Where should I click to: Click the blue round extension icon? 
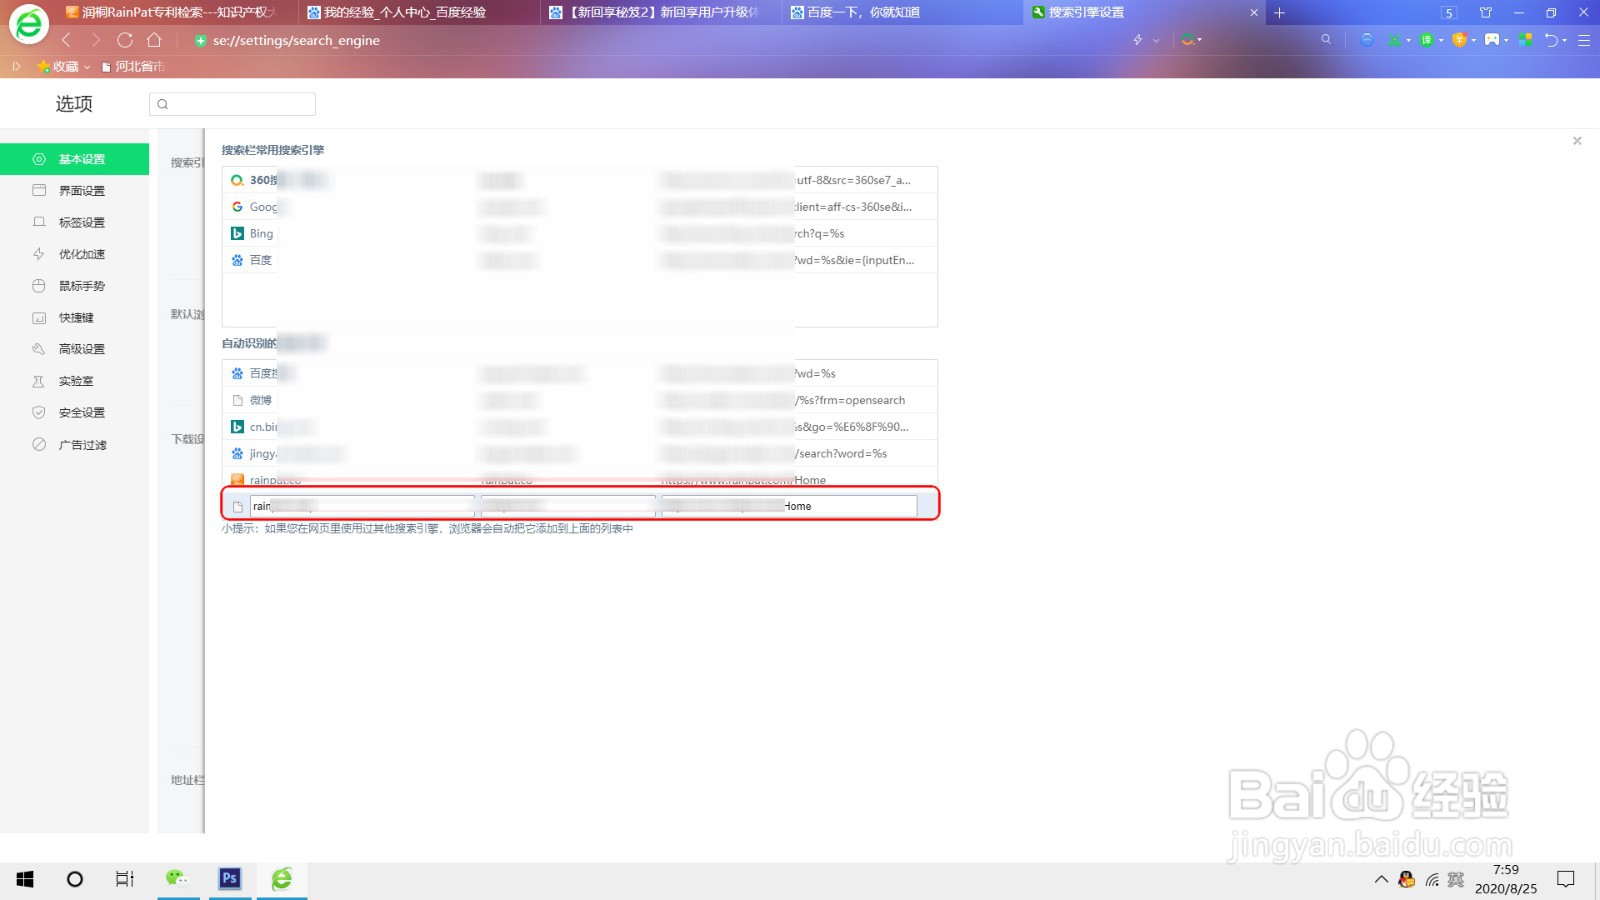pyautogui.click(x=1367, y=40)
